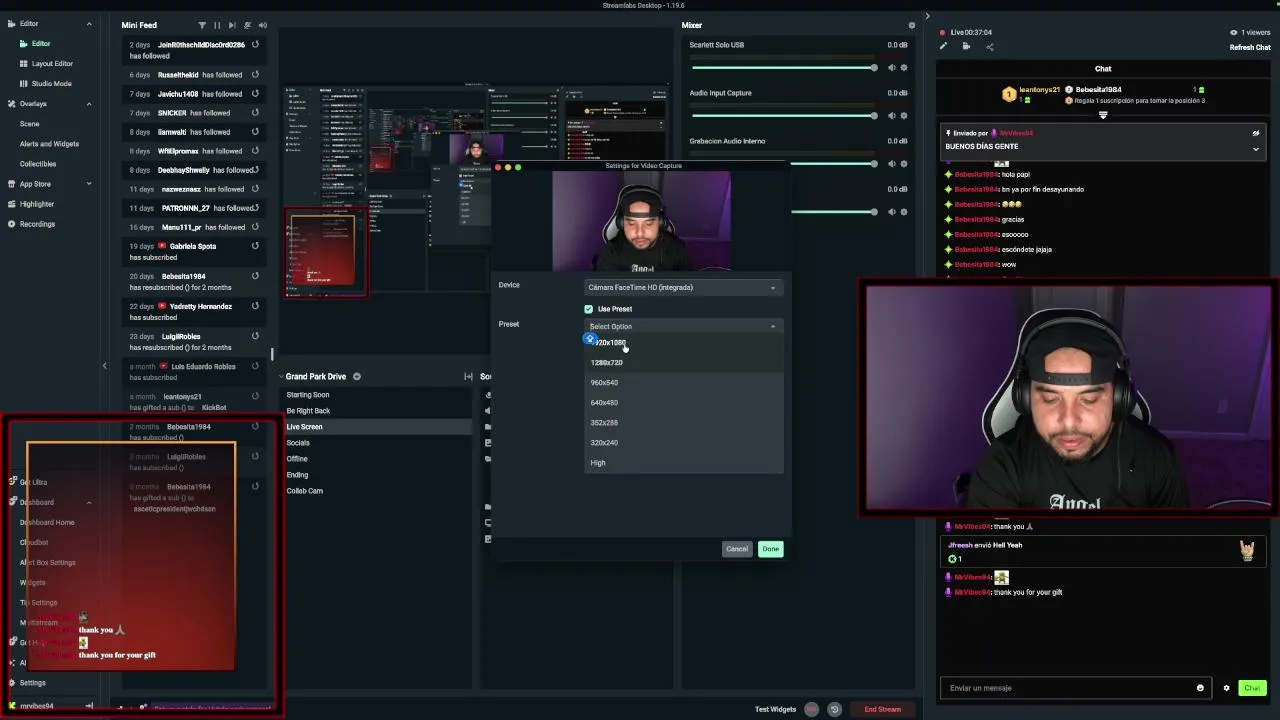Click the Done button

point(770,549)
